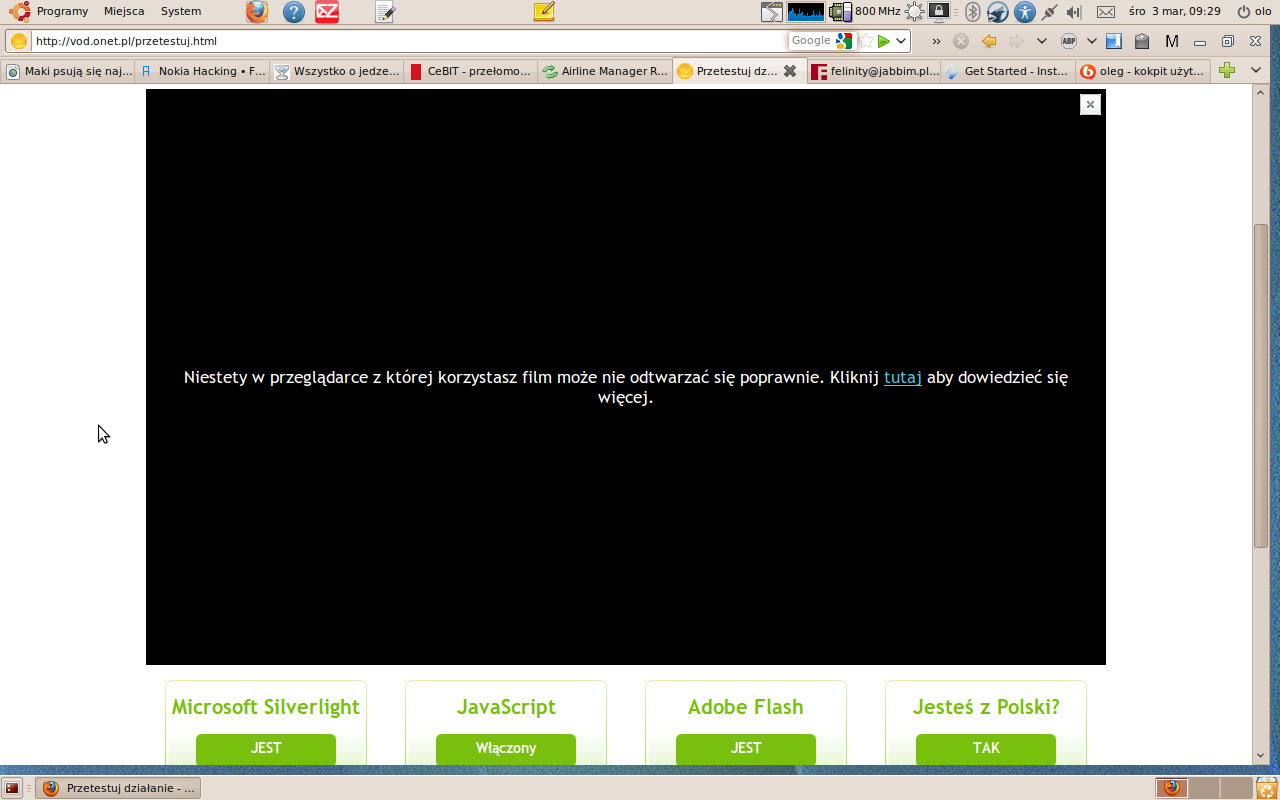Select Przetestuj działanie taskbar window button
The image size is (1280, 800).
point(119,788)
